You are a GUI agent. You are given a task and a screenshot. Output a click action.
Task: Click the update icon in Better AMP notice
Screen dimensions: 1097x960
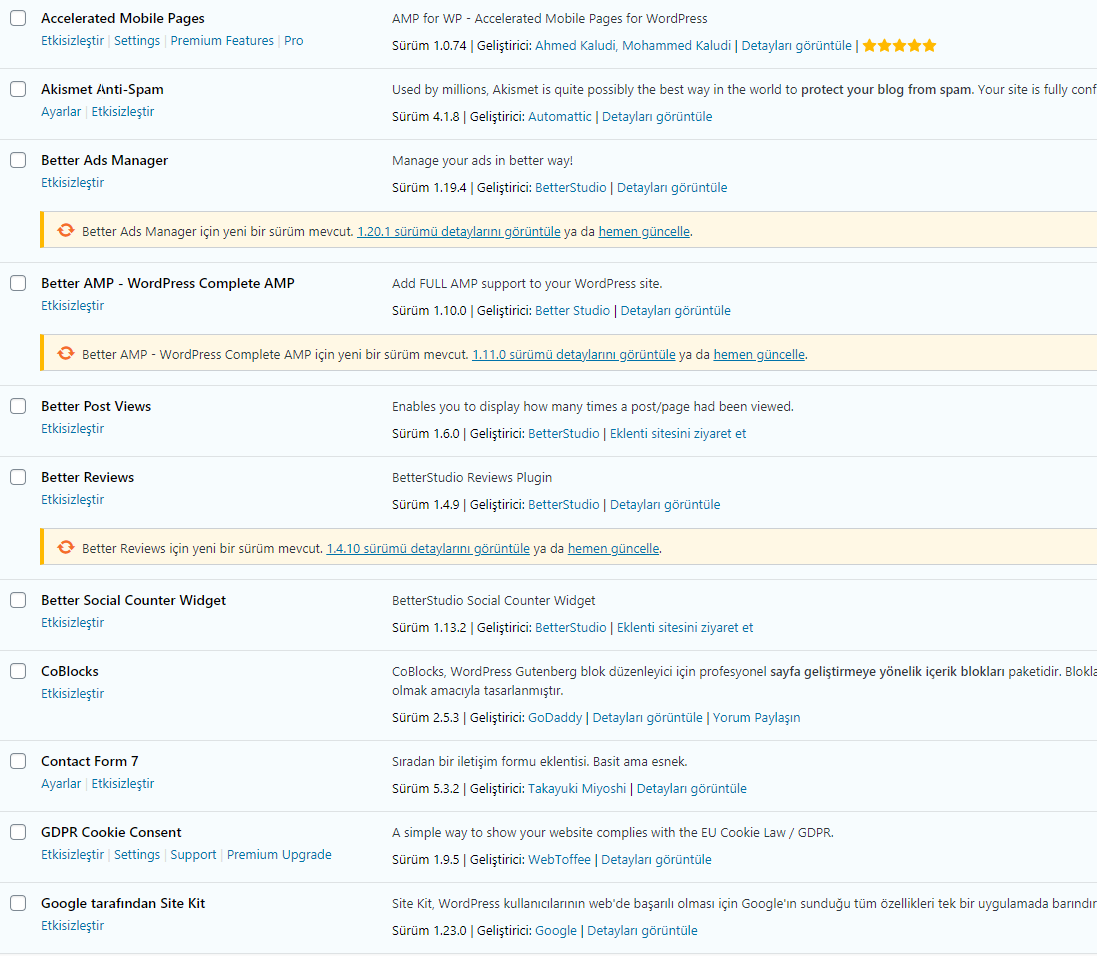(66, 353)
